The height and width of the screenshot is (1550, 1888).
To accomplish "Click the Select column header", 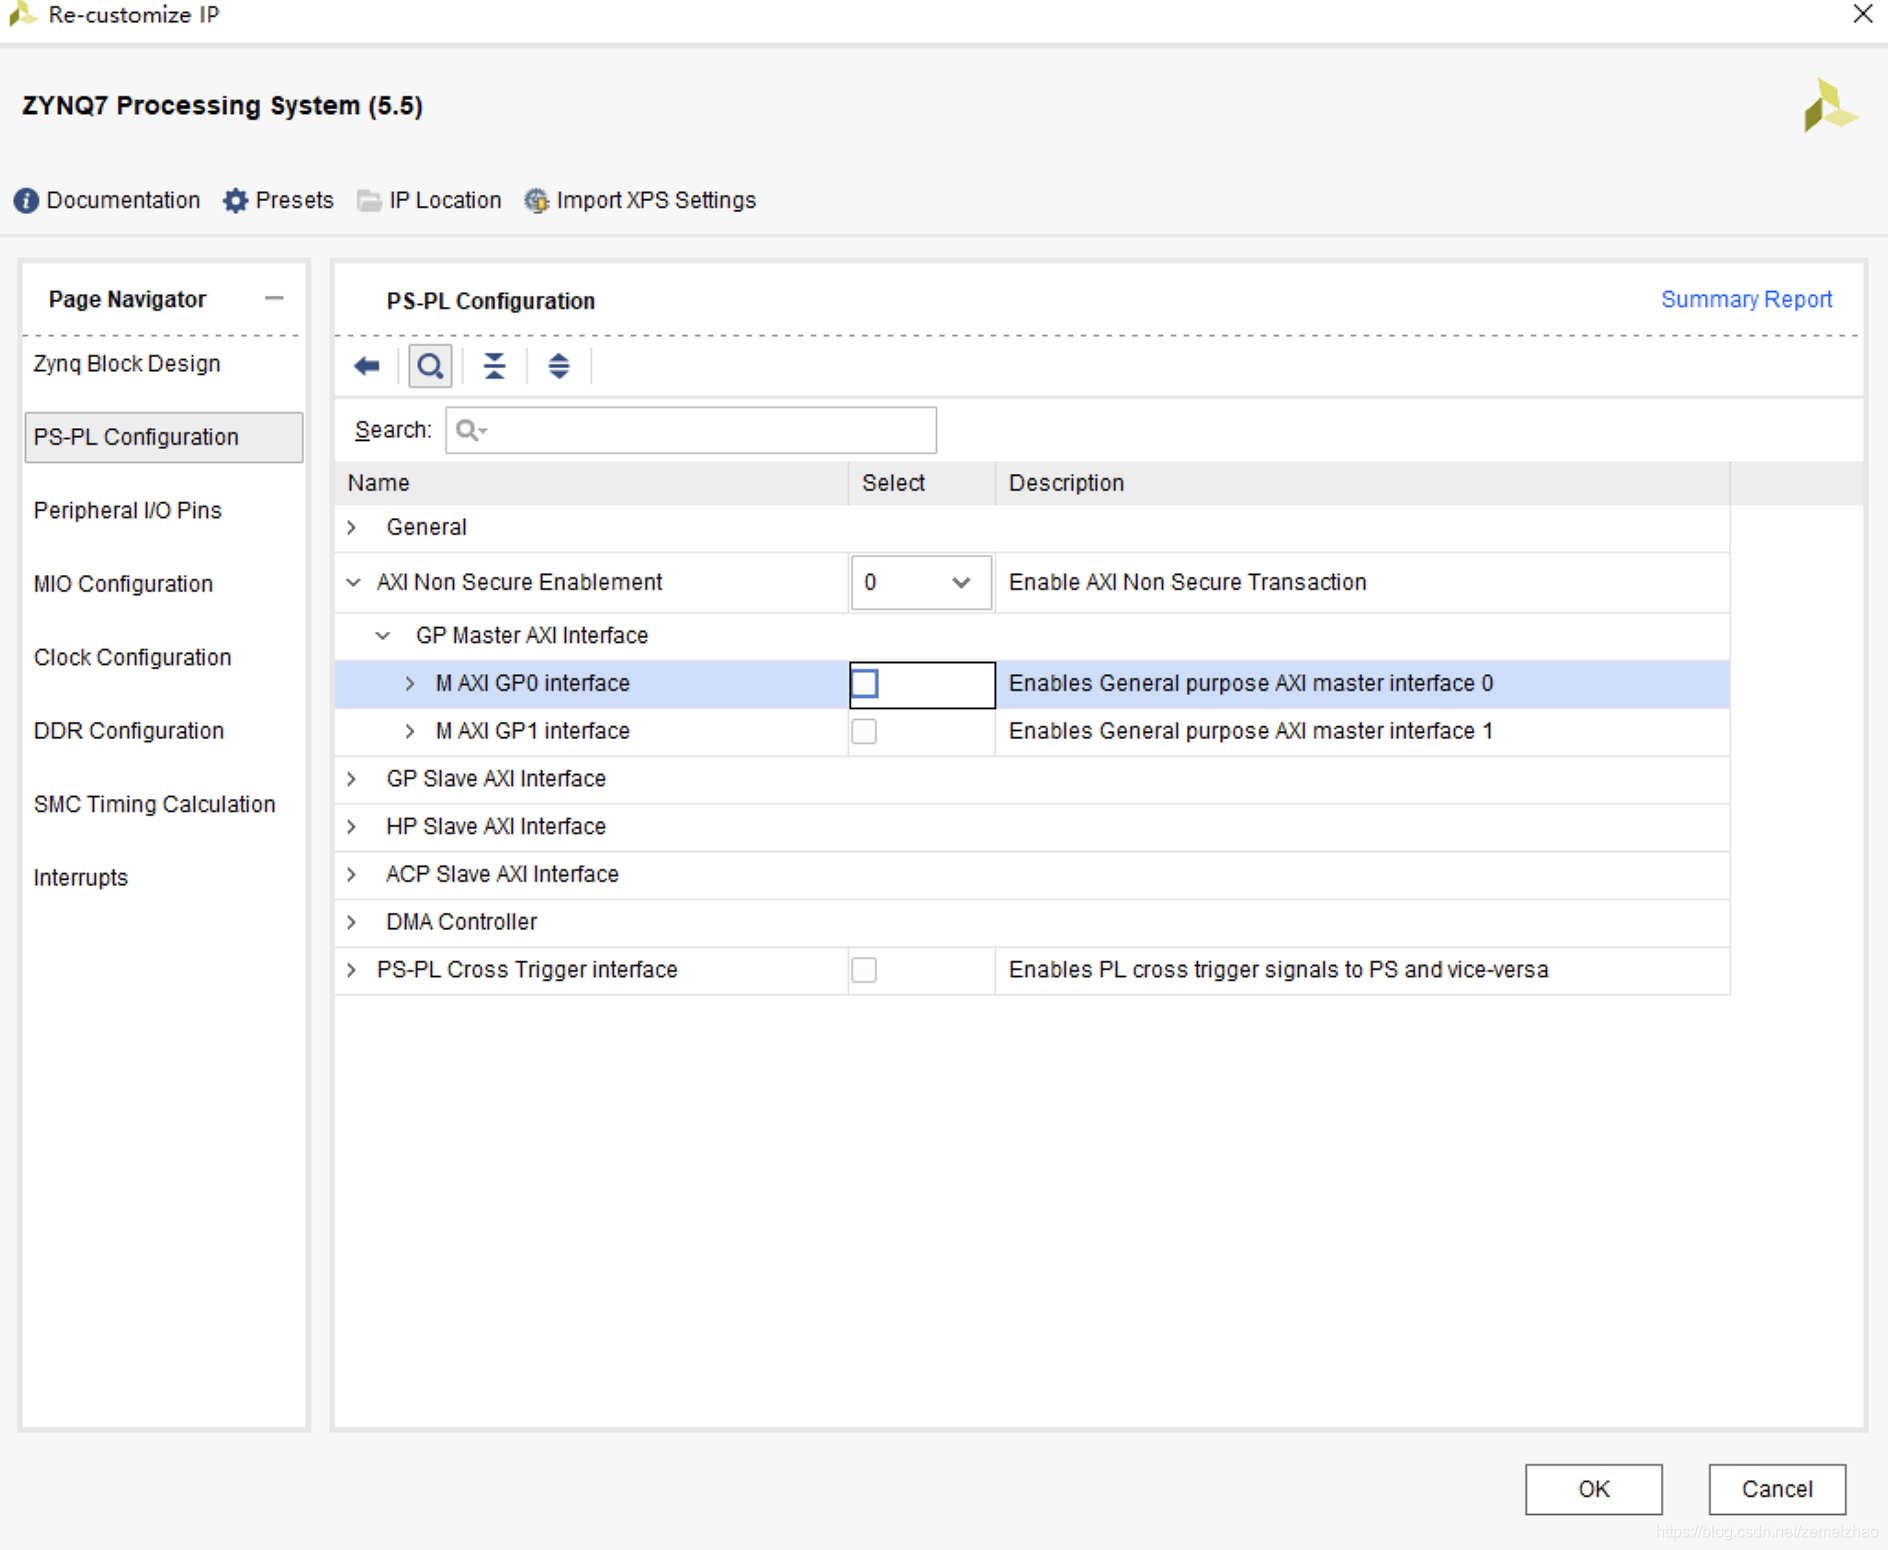I will [x=922, y=483].
